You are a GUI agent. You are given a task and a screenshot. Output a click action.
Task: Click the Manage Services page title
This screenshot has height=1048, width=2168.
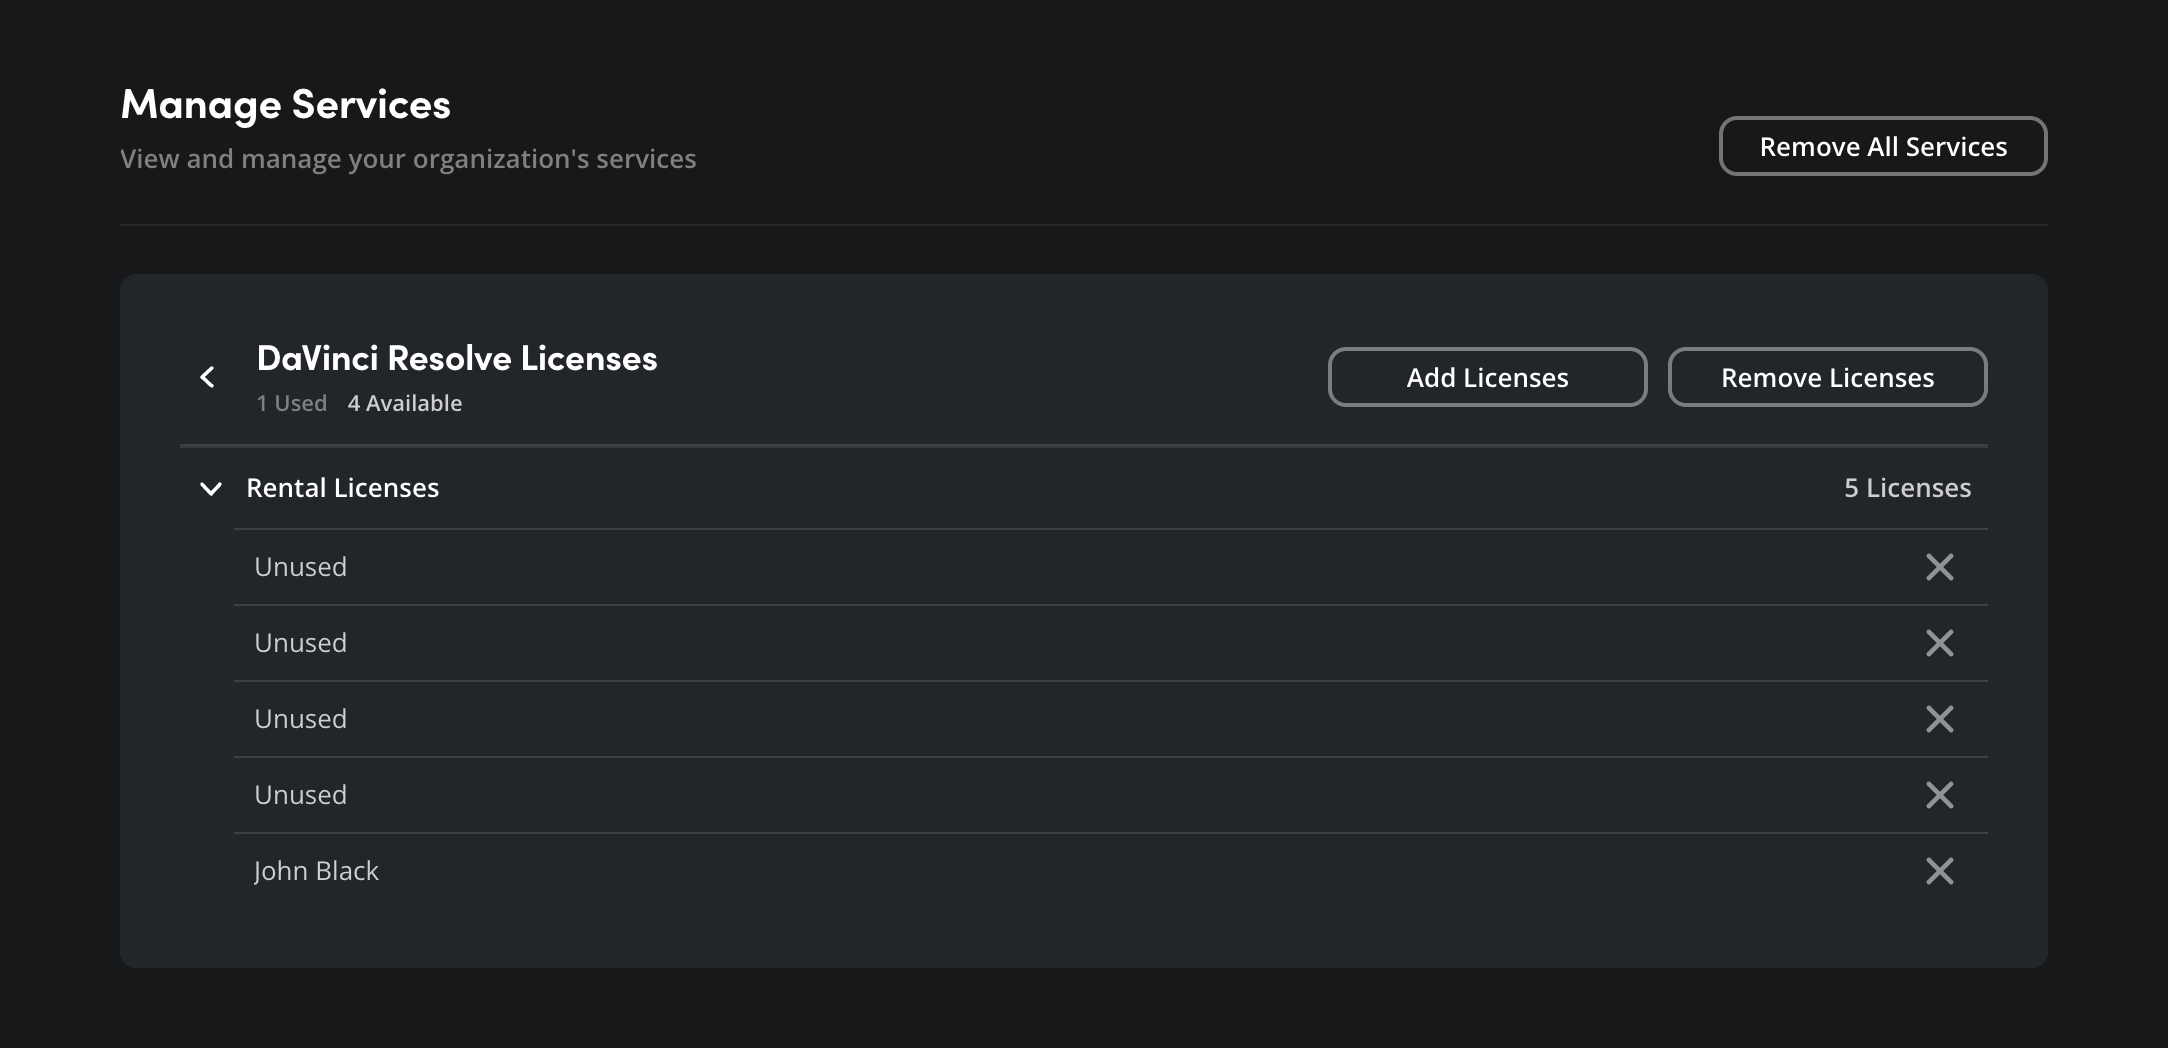point(286,105)
